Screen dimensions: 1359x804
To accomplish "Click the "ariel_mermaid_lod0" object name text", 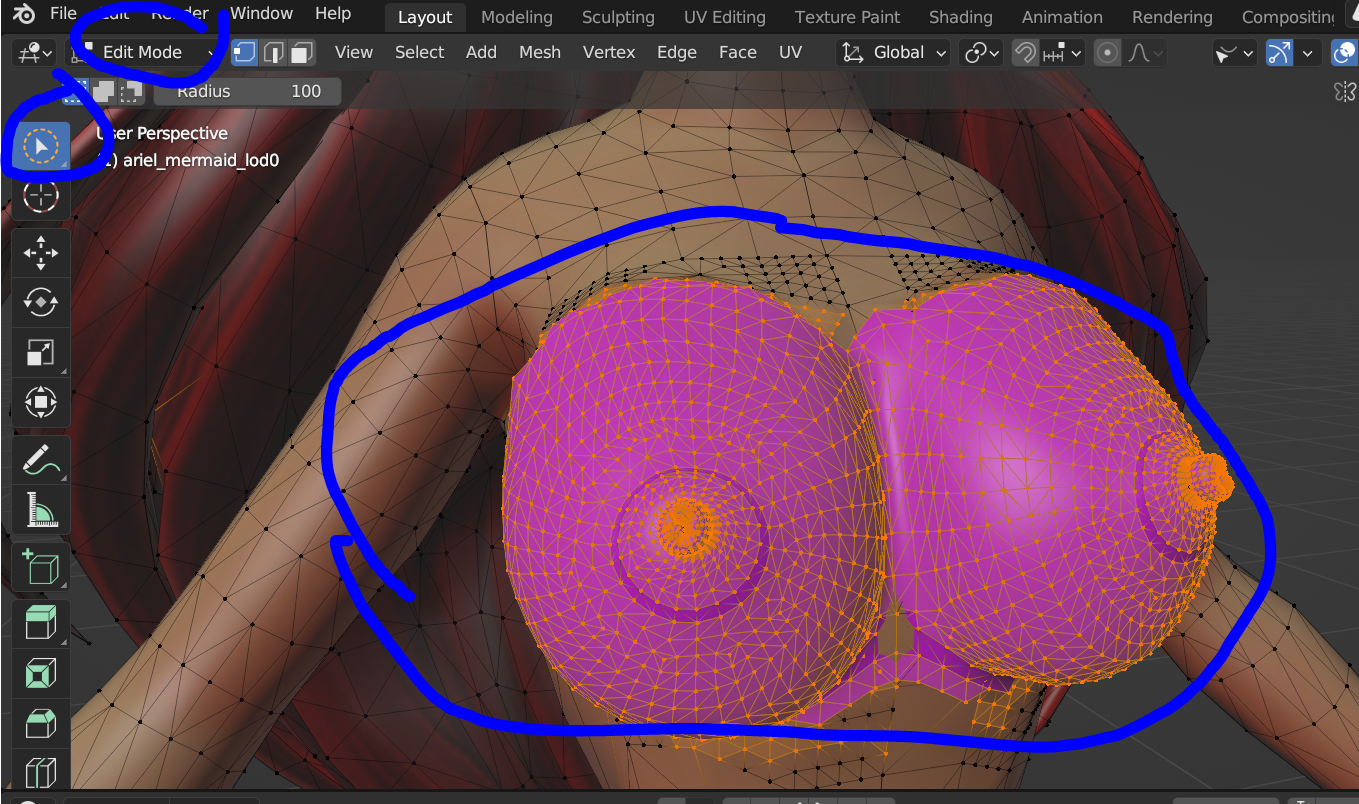I will coord(200,160).
